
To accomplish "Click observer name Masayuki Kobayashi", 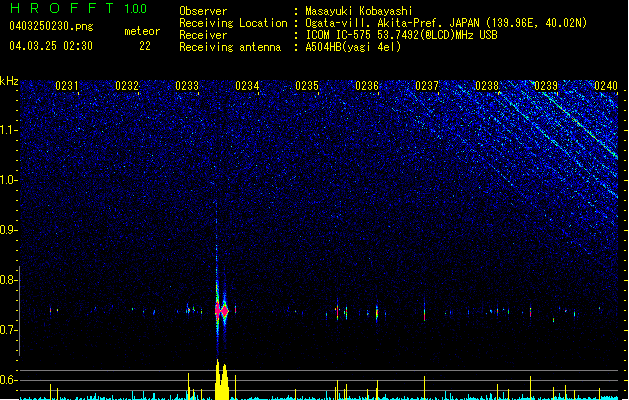I will (x=359, y=11).
